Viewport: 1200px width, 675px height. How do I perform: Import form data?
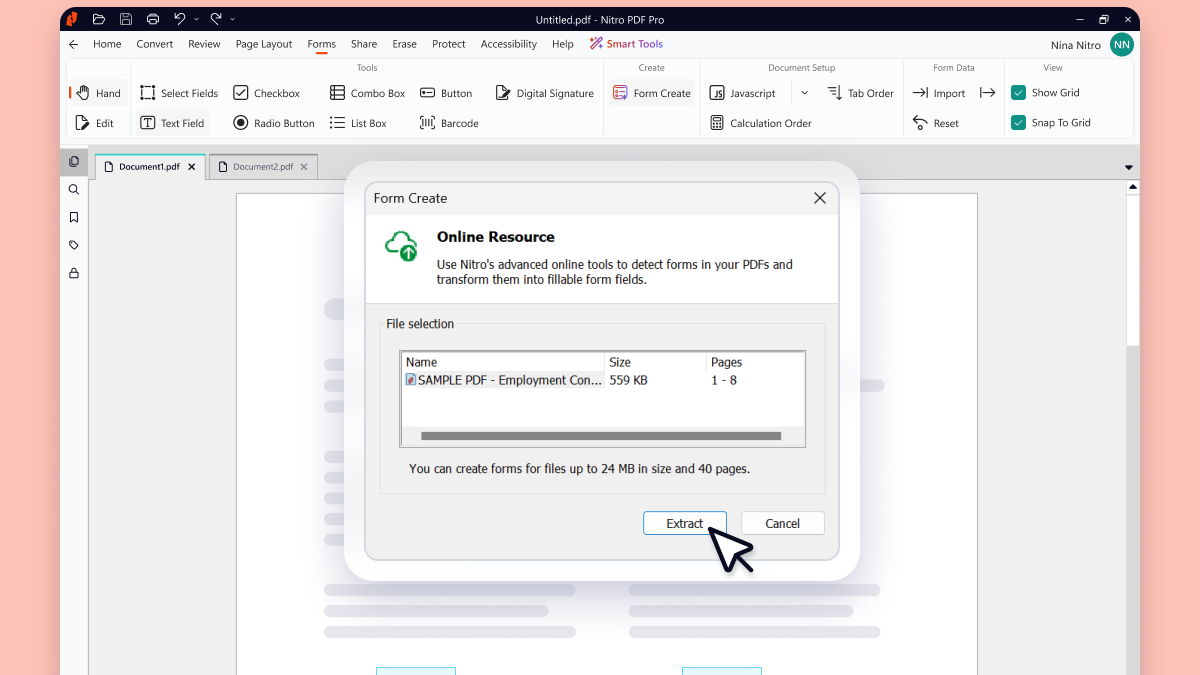(939, 93)
